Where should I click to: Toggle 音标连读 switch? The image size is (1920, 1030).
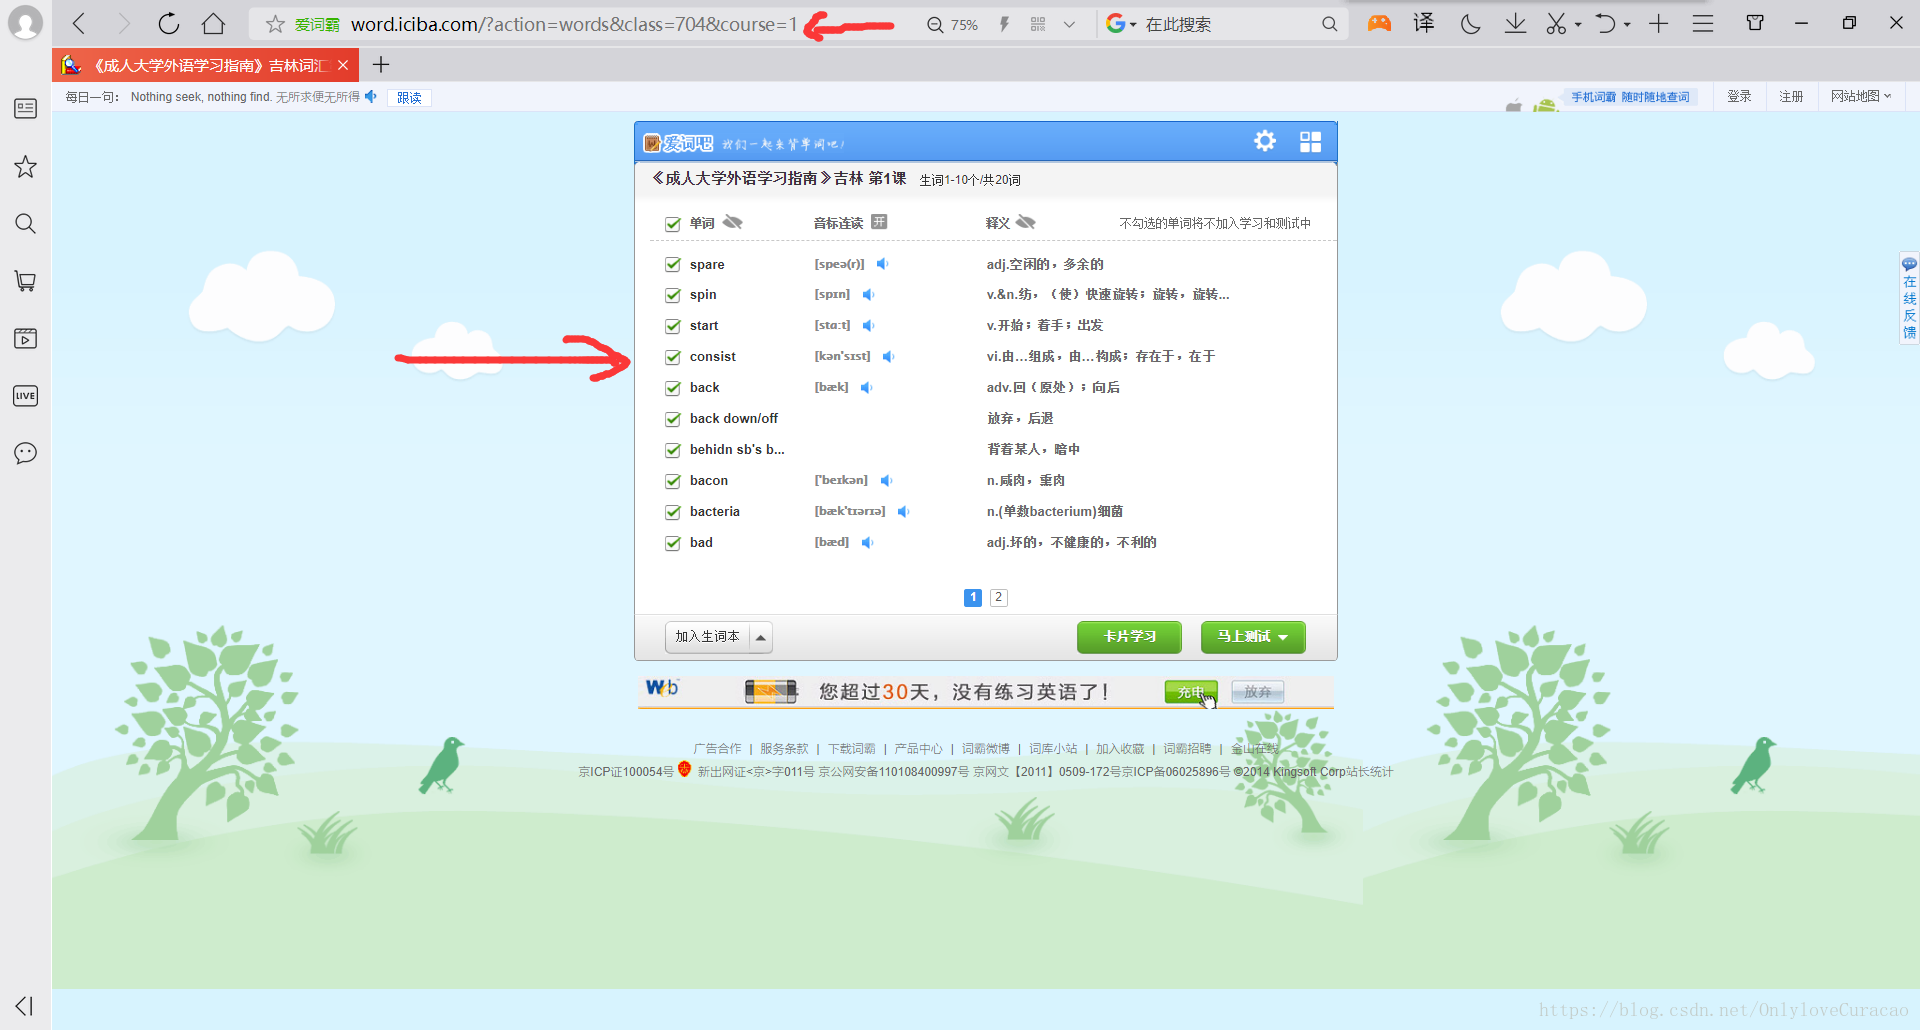879,222
